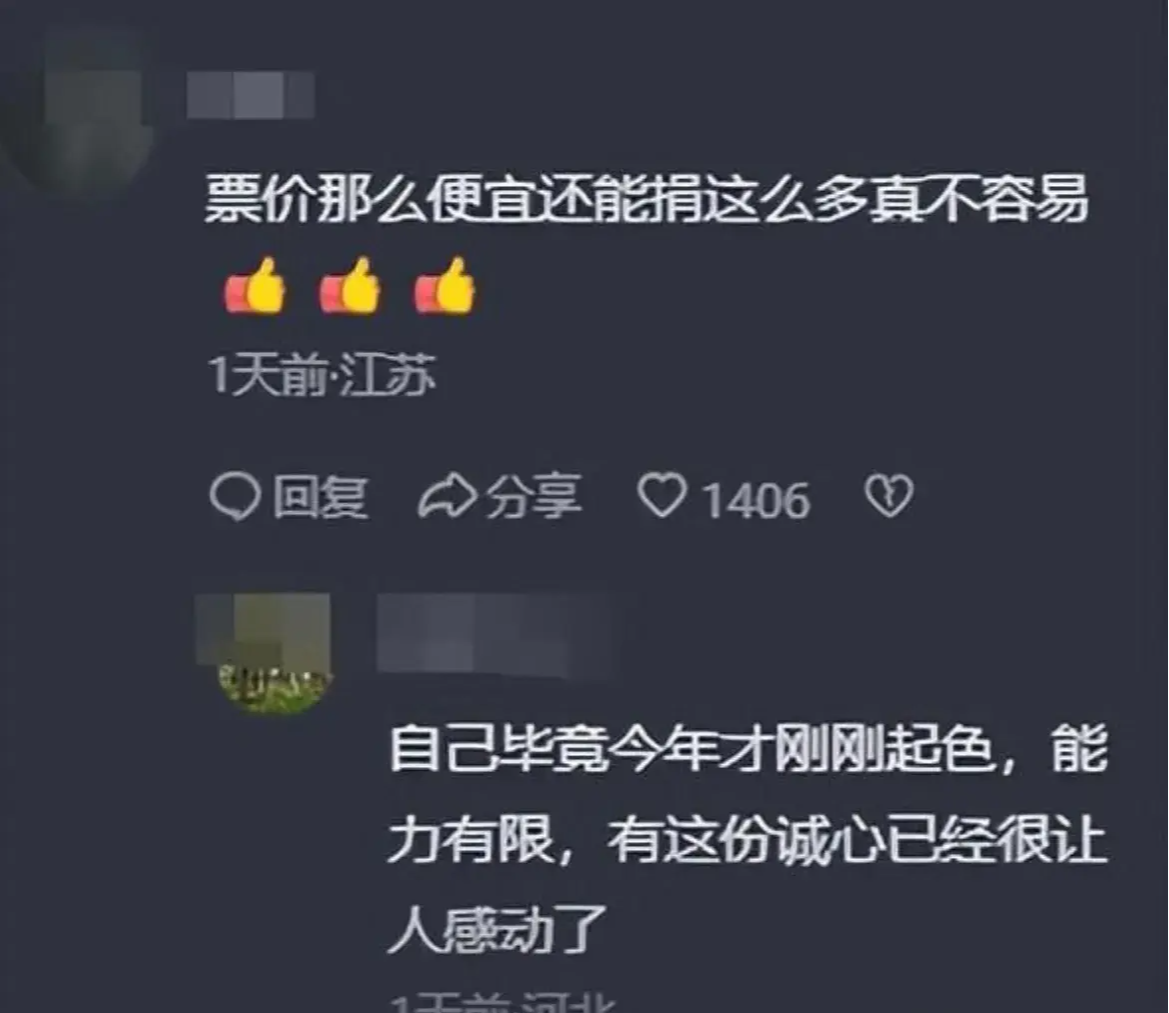
Task: Click the rightmost thumbs-up emoji
Action: [x=444, y=286]
